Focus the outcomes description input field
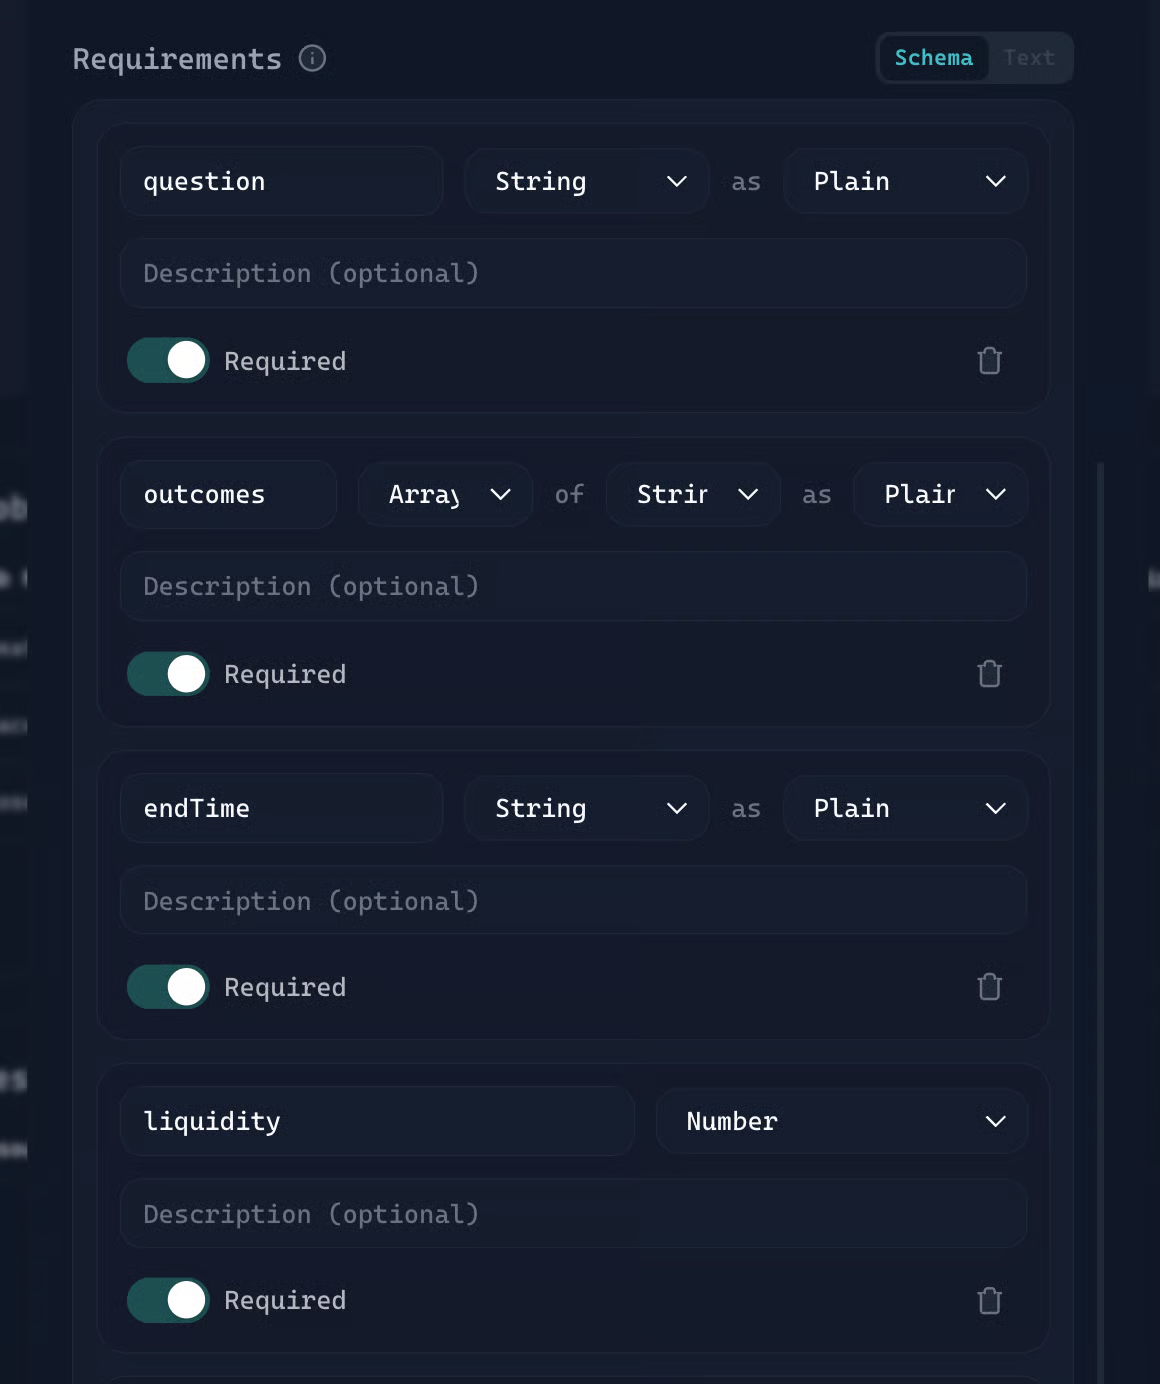The width and height of the screenshot is (1160, 1384). pyautogui.click(x=573, y=586)
